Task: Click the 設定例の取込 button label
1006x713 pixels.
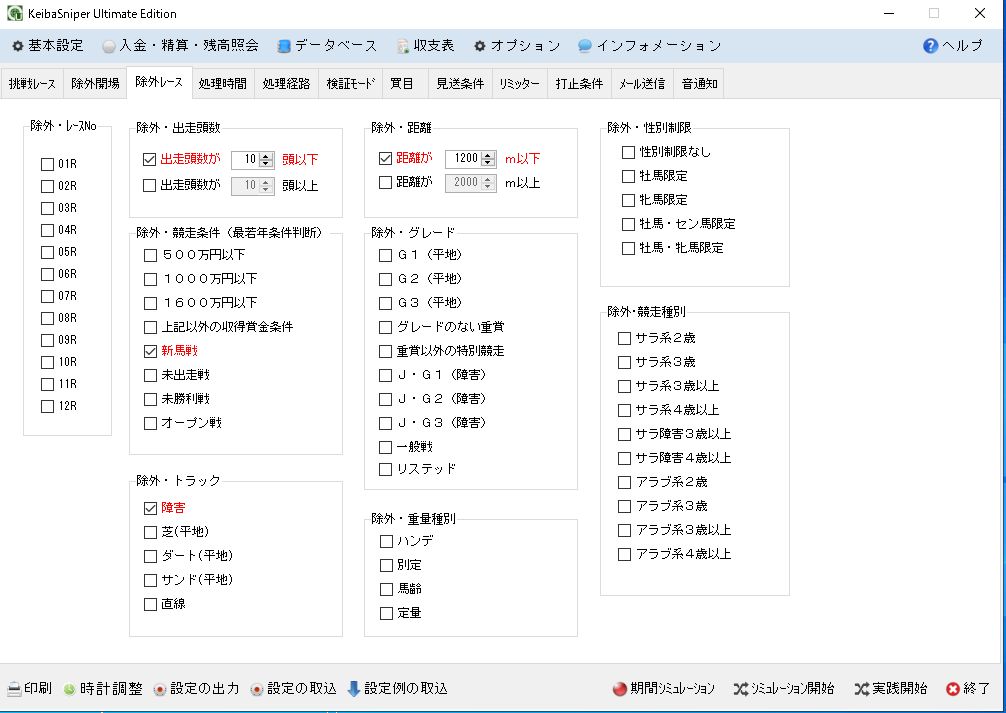Action: (406, 689)
